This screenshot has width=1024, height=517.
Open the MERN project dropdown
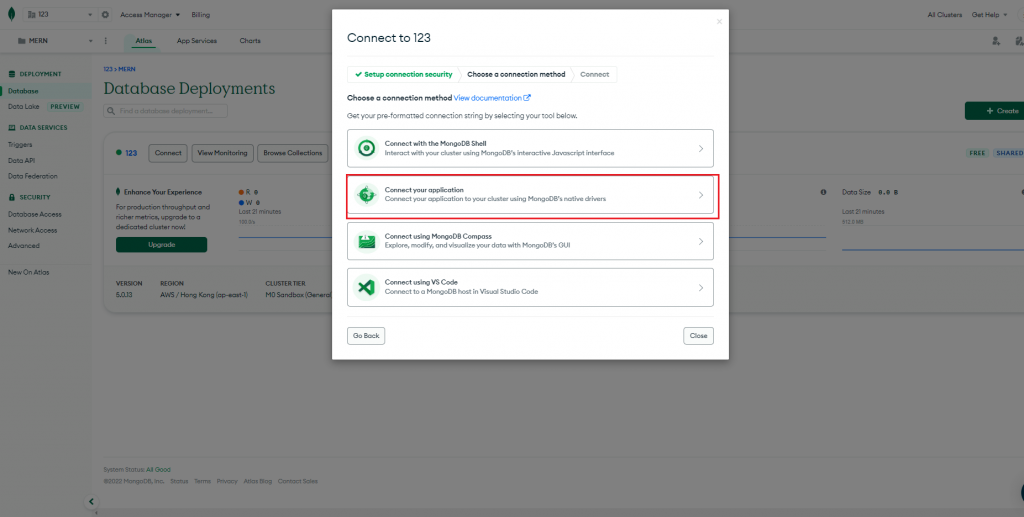[55, 40]
